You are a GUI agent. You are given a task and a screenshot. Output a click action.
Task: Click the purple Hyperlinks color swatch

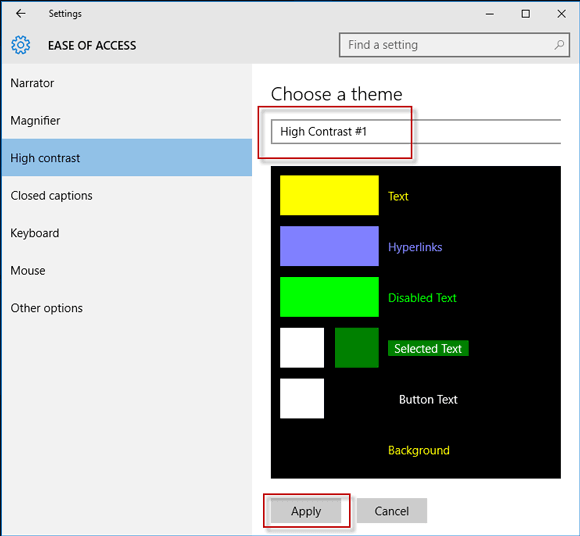pyautogui.click(x=329, y=246)
